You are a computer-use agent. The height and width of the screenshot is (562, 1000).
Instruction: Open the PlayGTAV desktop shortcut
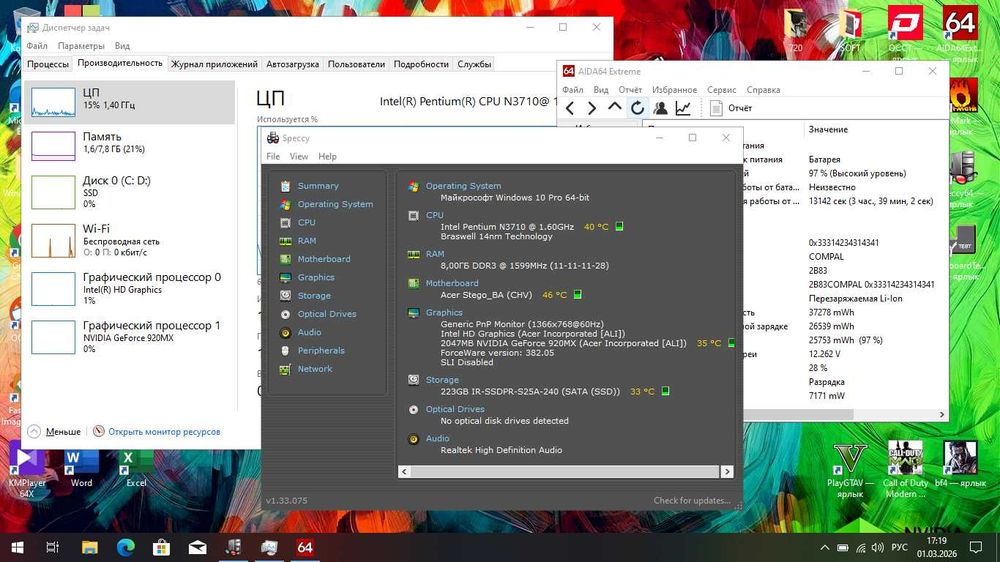[x=850, y=471]
